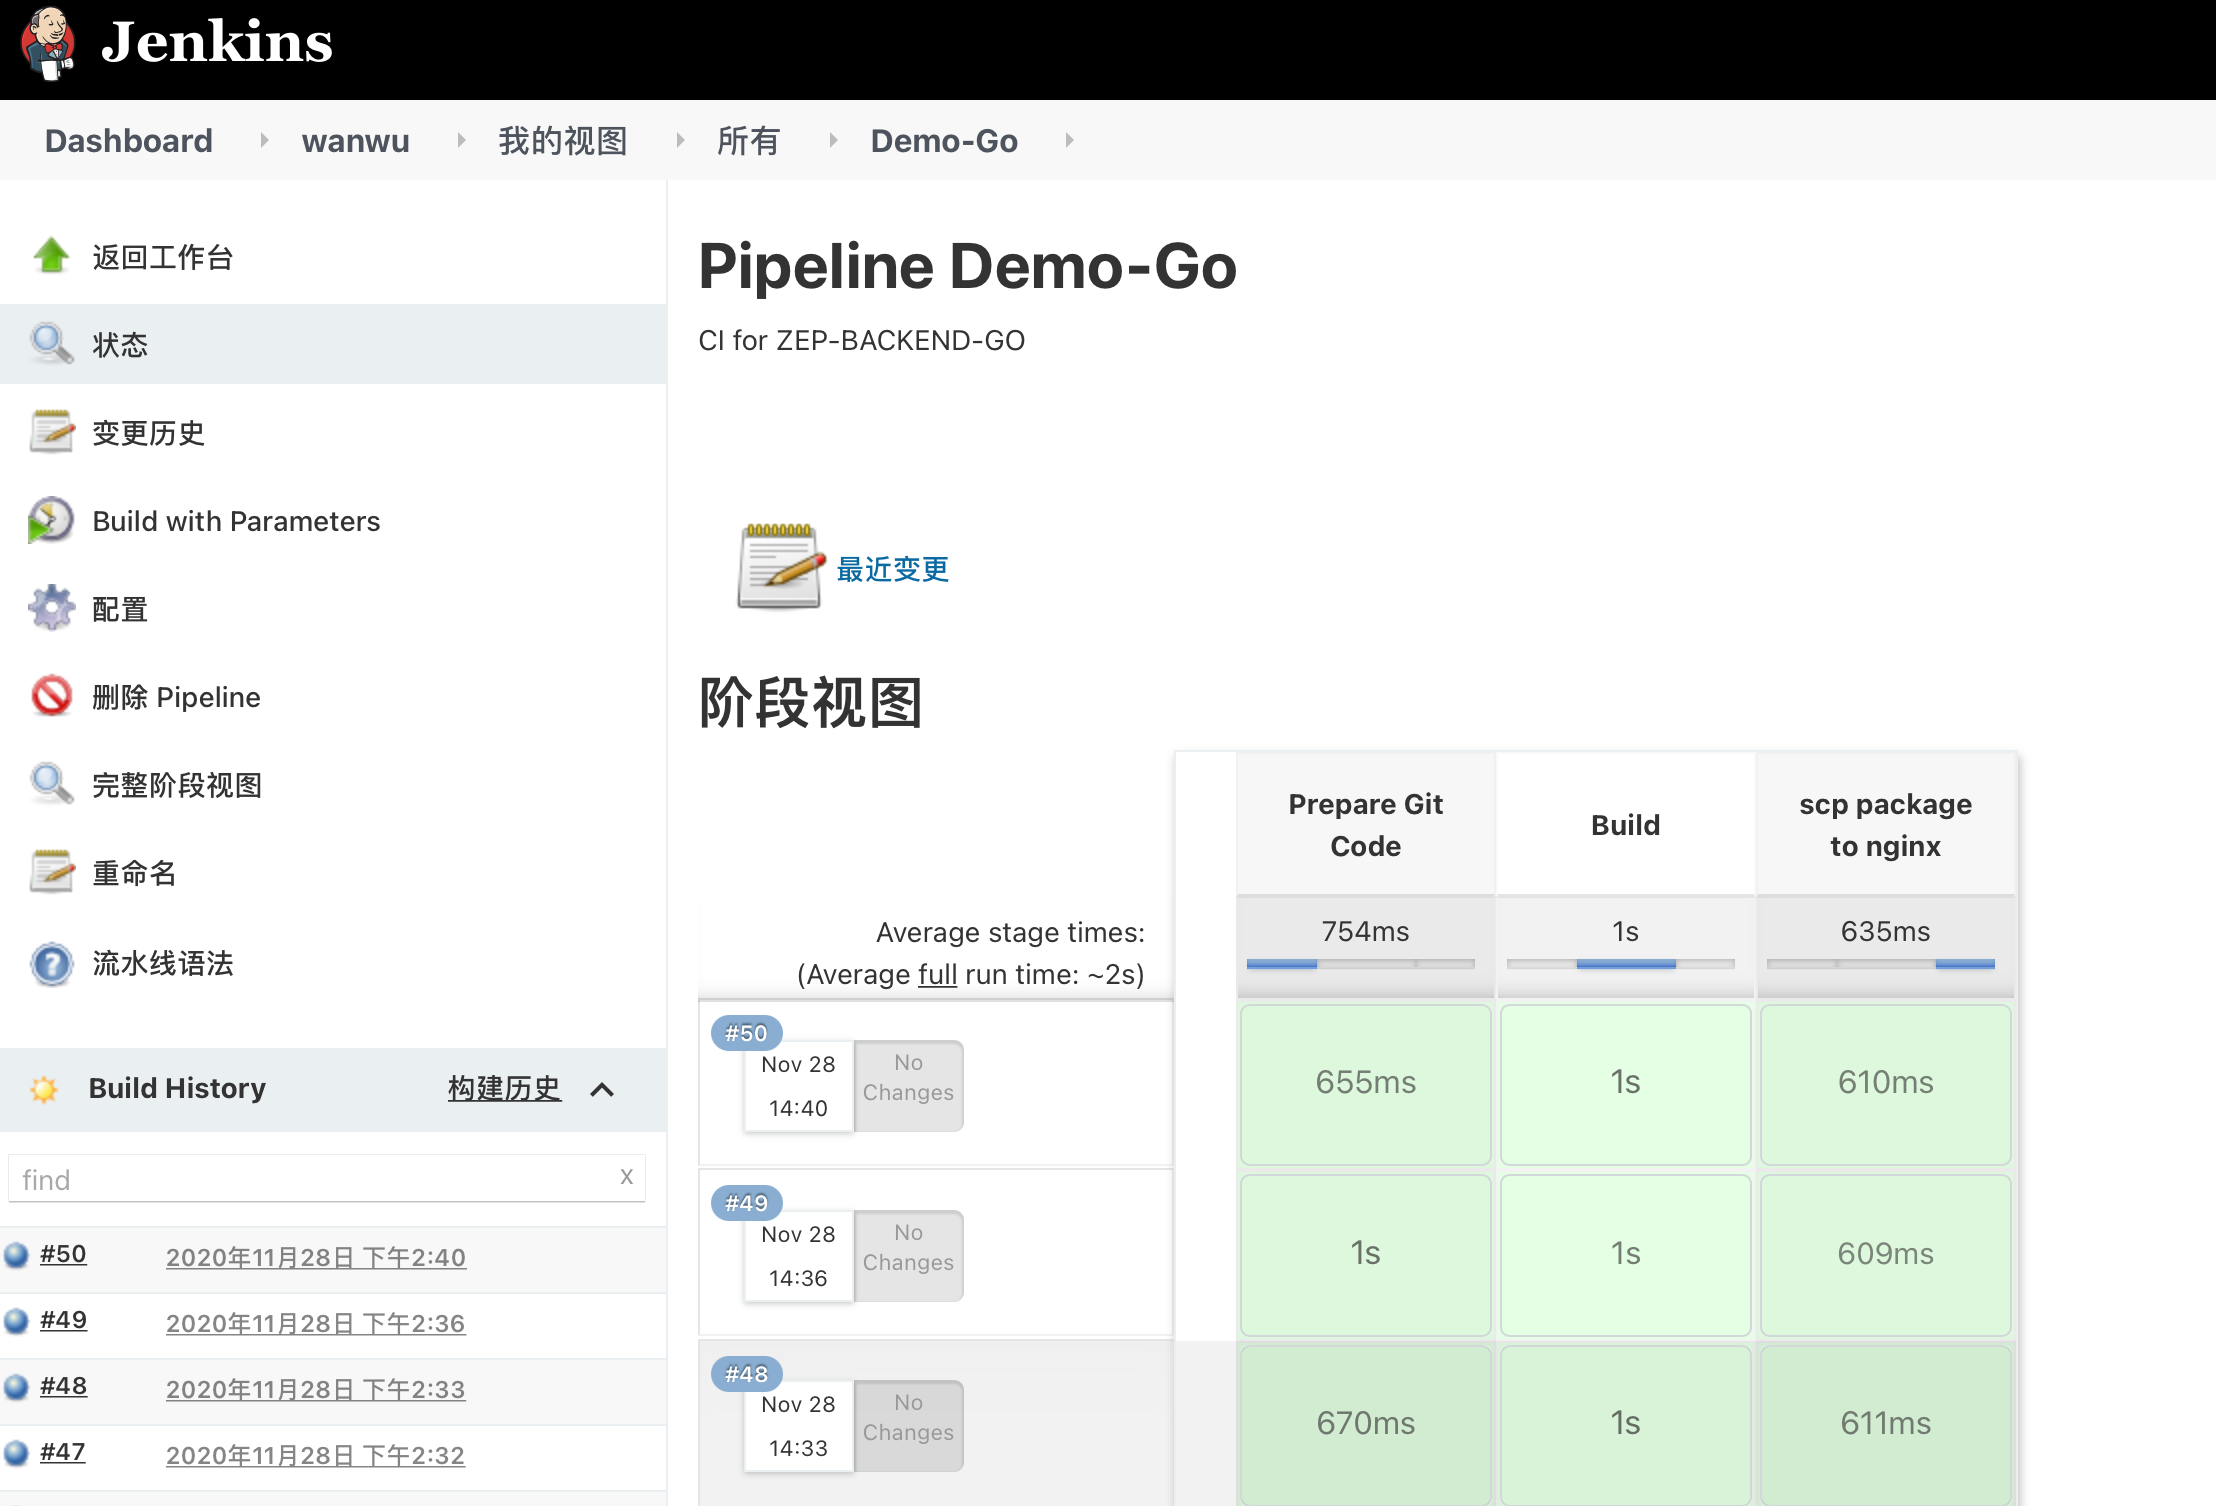
Task: Open the dropdown arrow after 所有 breadcrumb
Action: (x=833, y=140)
